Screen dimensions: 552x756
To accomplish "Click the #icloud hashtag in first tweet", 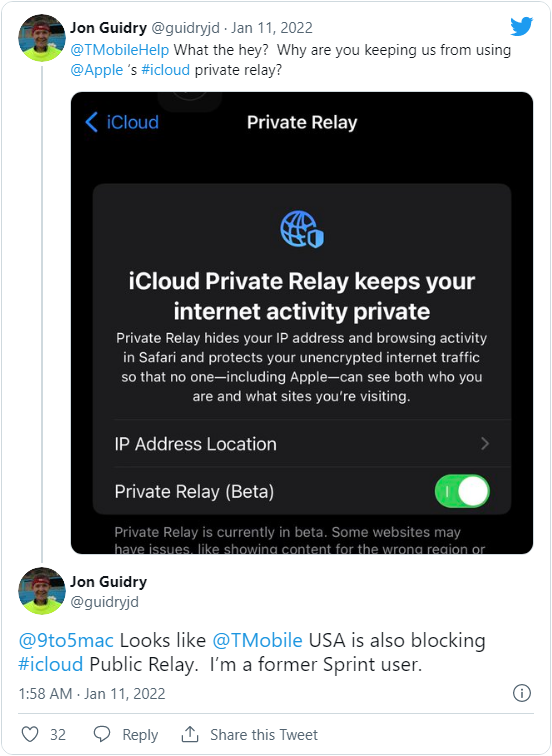I will click(165, 70).
